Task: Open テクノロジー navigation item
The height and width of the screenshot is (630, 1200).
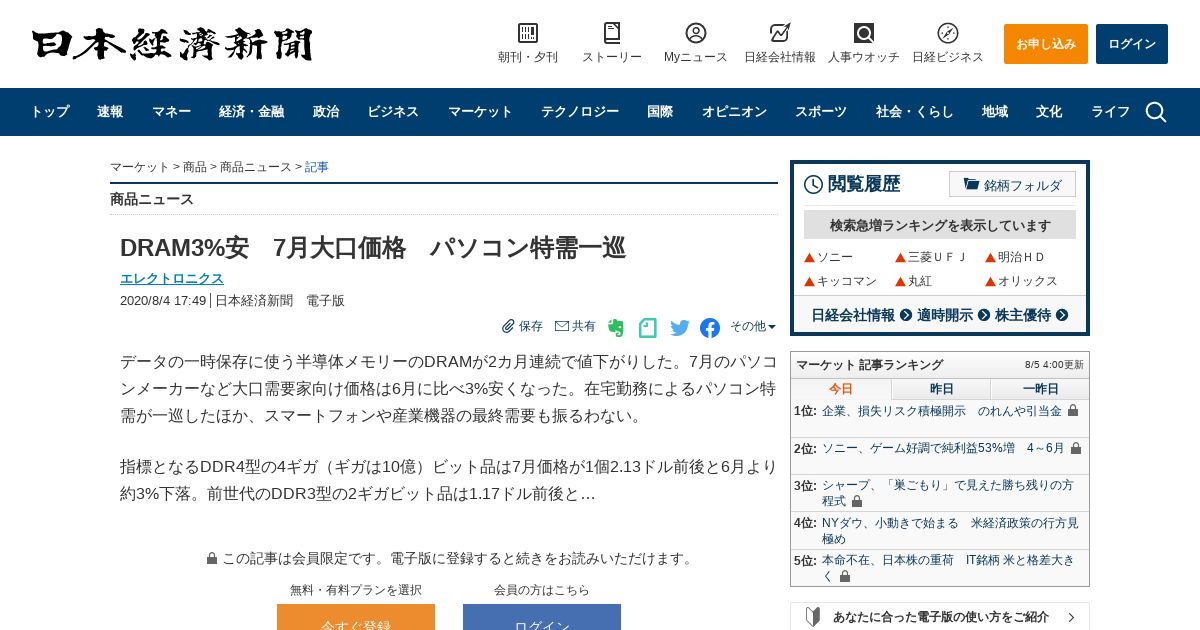Action: coord(580,112)
